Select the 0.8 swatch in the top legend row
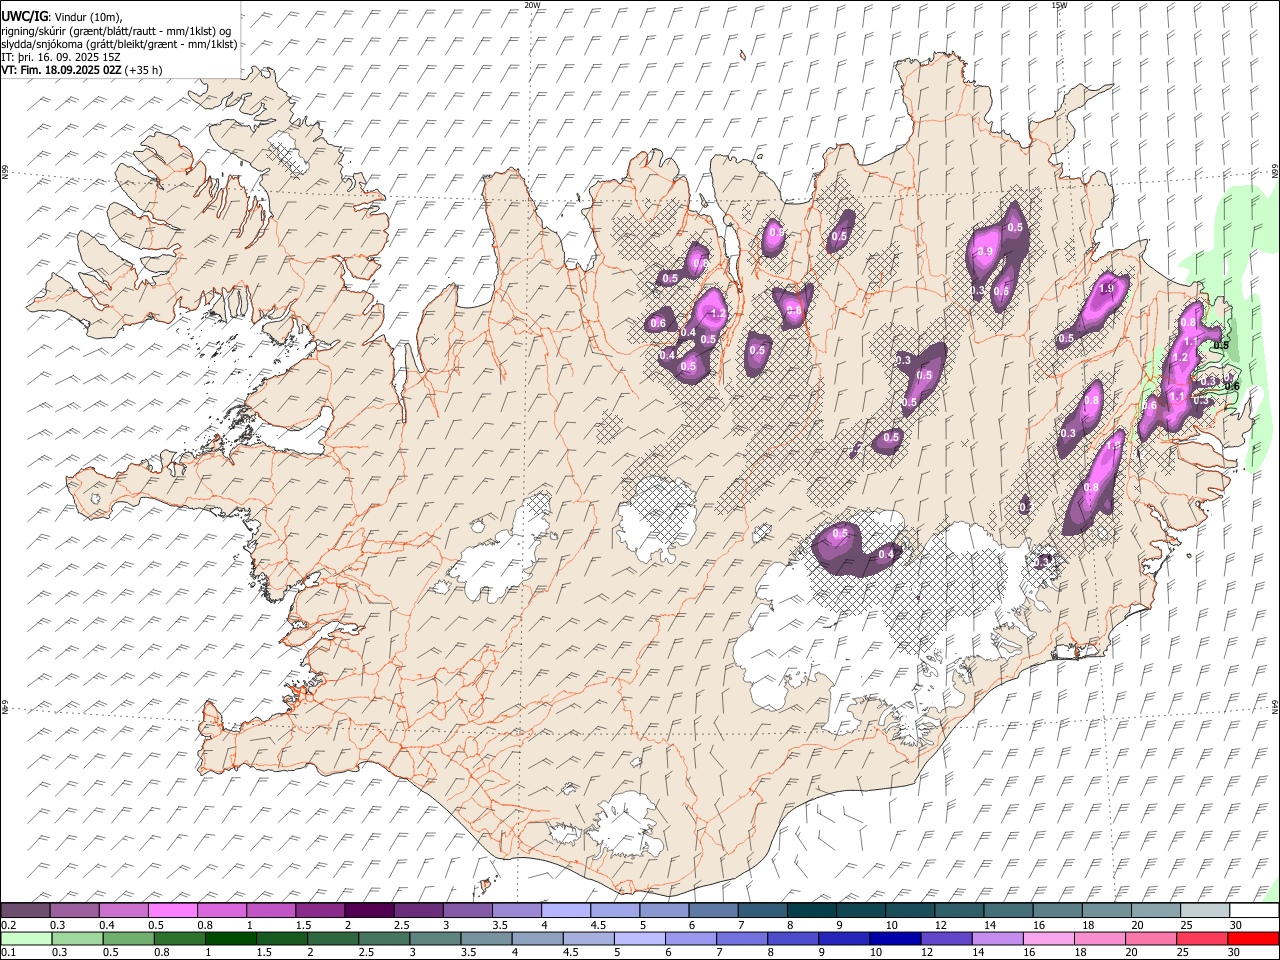This screenshot has width=1280, height=960. pyautogui.click(x=222, y=911)
